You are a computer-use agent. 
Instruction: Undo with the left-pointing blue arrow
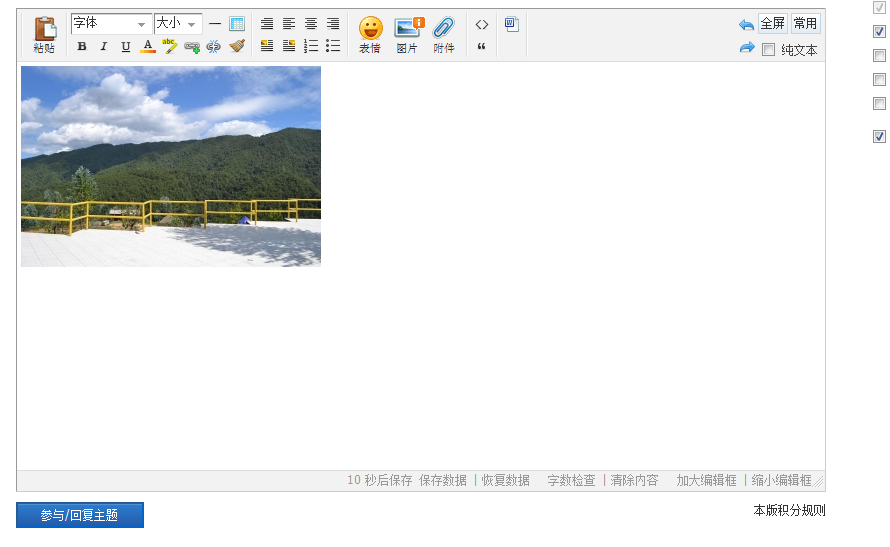coord(746,24)
